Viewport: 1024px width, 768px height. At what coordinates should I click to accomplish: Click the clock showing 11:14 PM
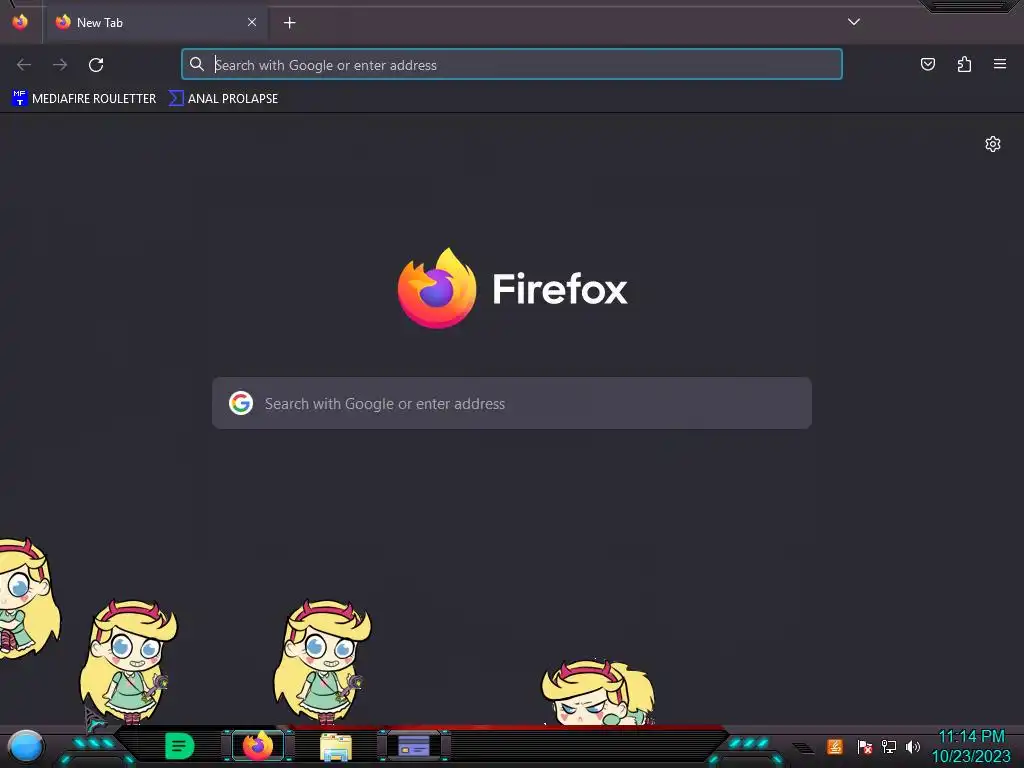coord(971,737)
